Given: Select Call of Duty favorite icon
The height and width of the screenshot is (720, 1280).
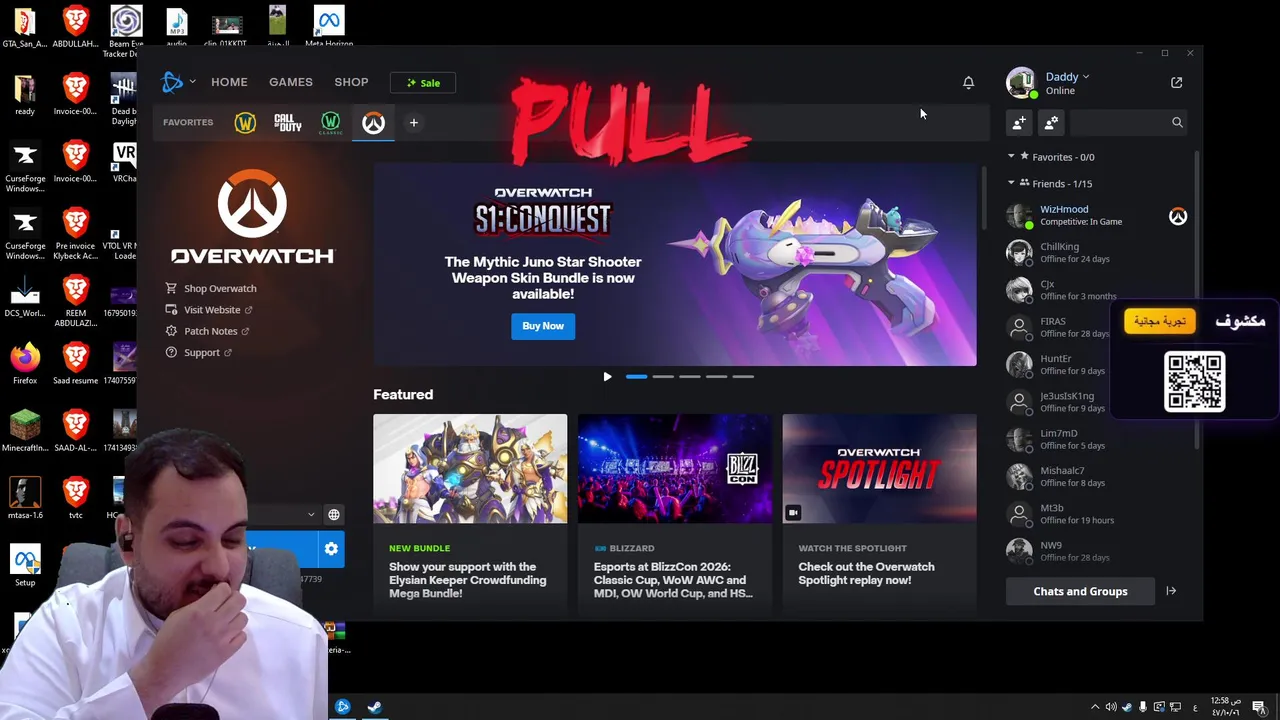Looking at the screenshot, I should pos(288,122).
